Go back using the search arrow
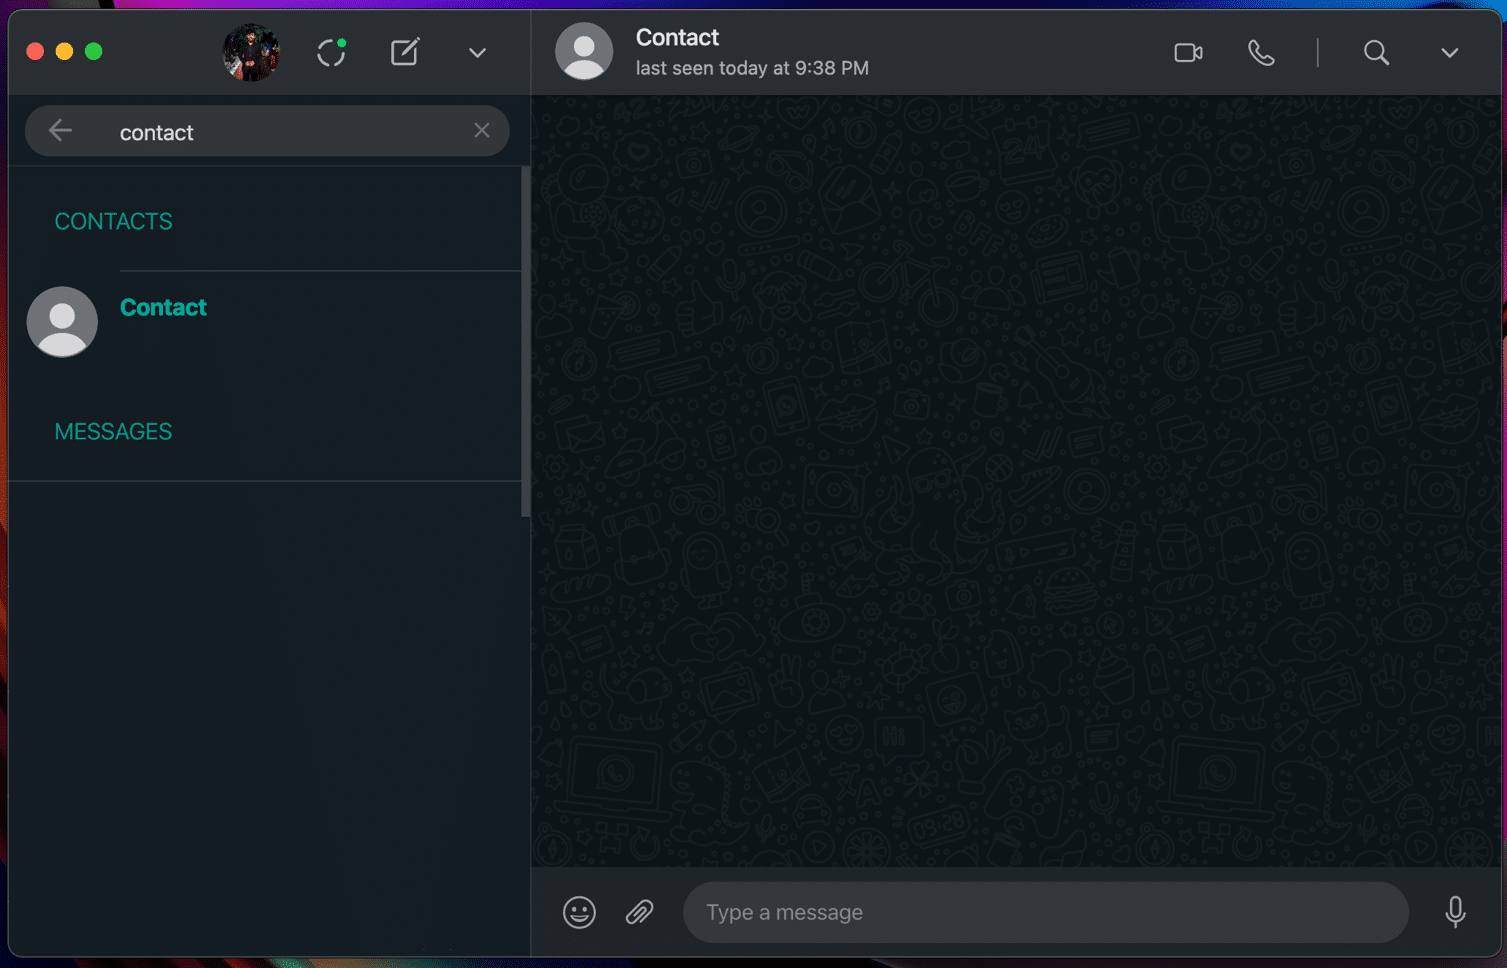 tap(61, 131)
